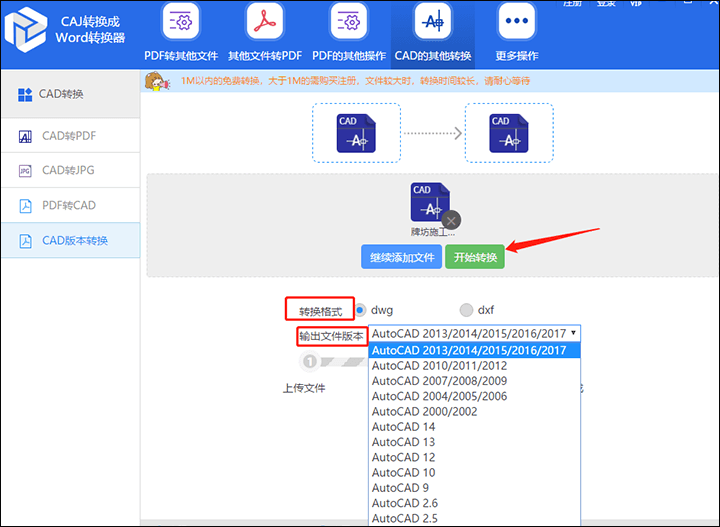Click the announcement mascot icon
The image size is (720, 527).
[157, 81]
